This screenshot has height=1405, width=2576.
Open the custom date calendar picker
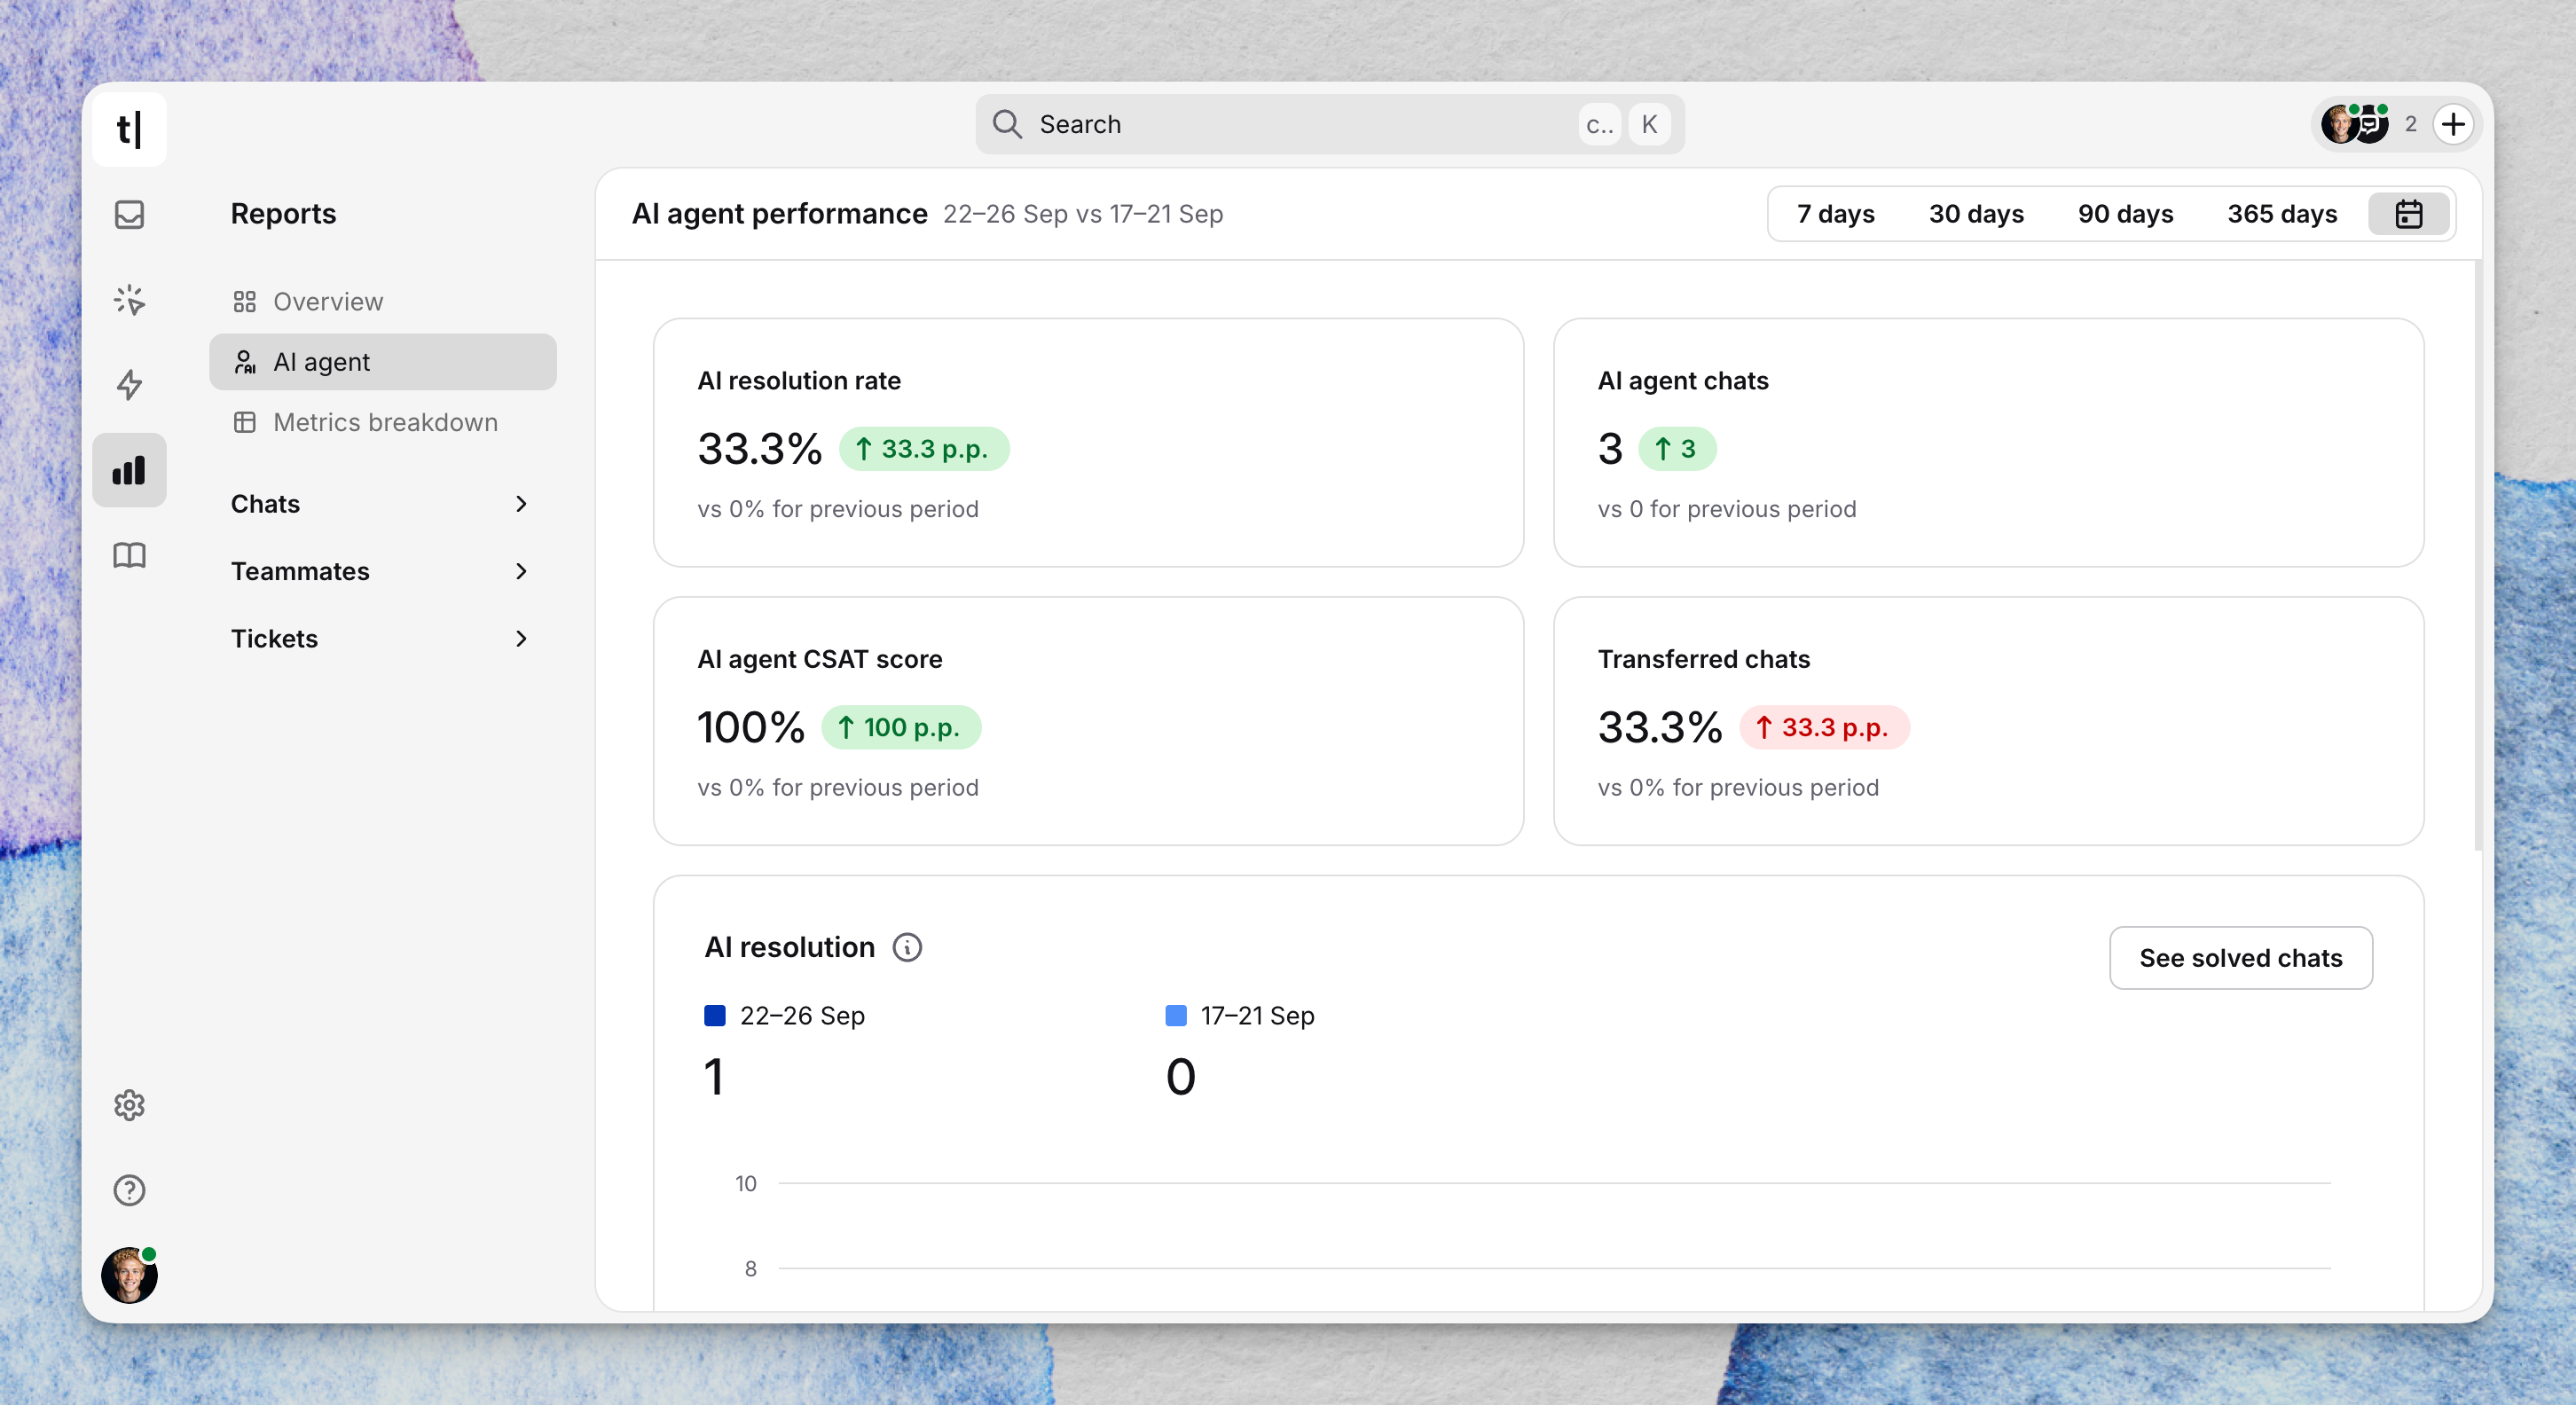(x=2408, y=214)
